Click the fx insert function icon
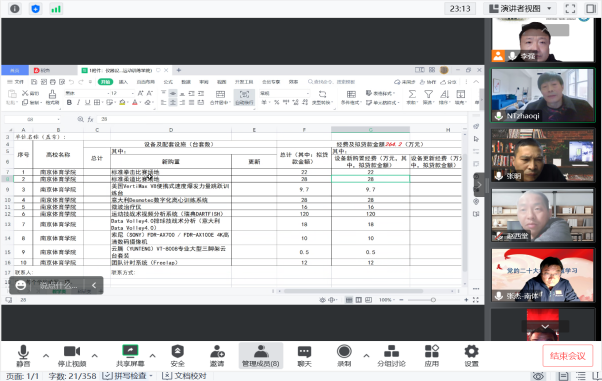602x381 pixels. (x=91, y=119)
